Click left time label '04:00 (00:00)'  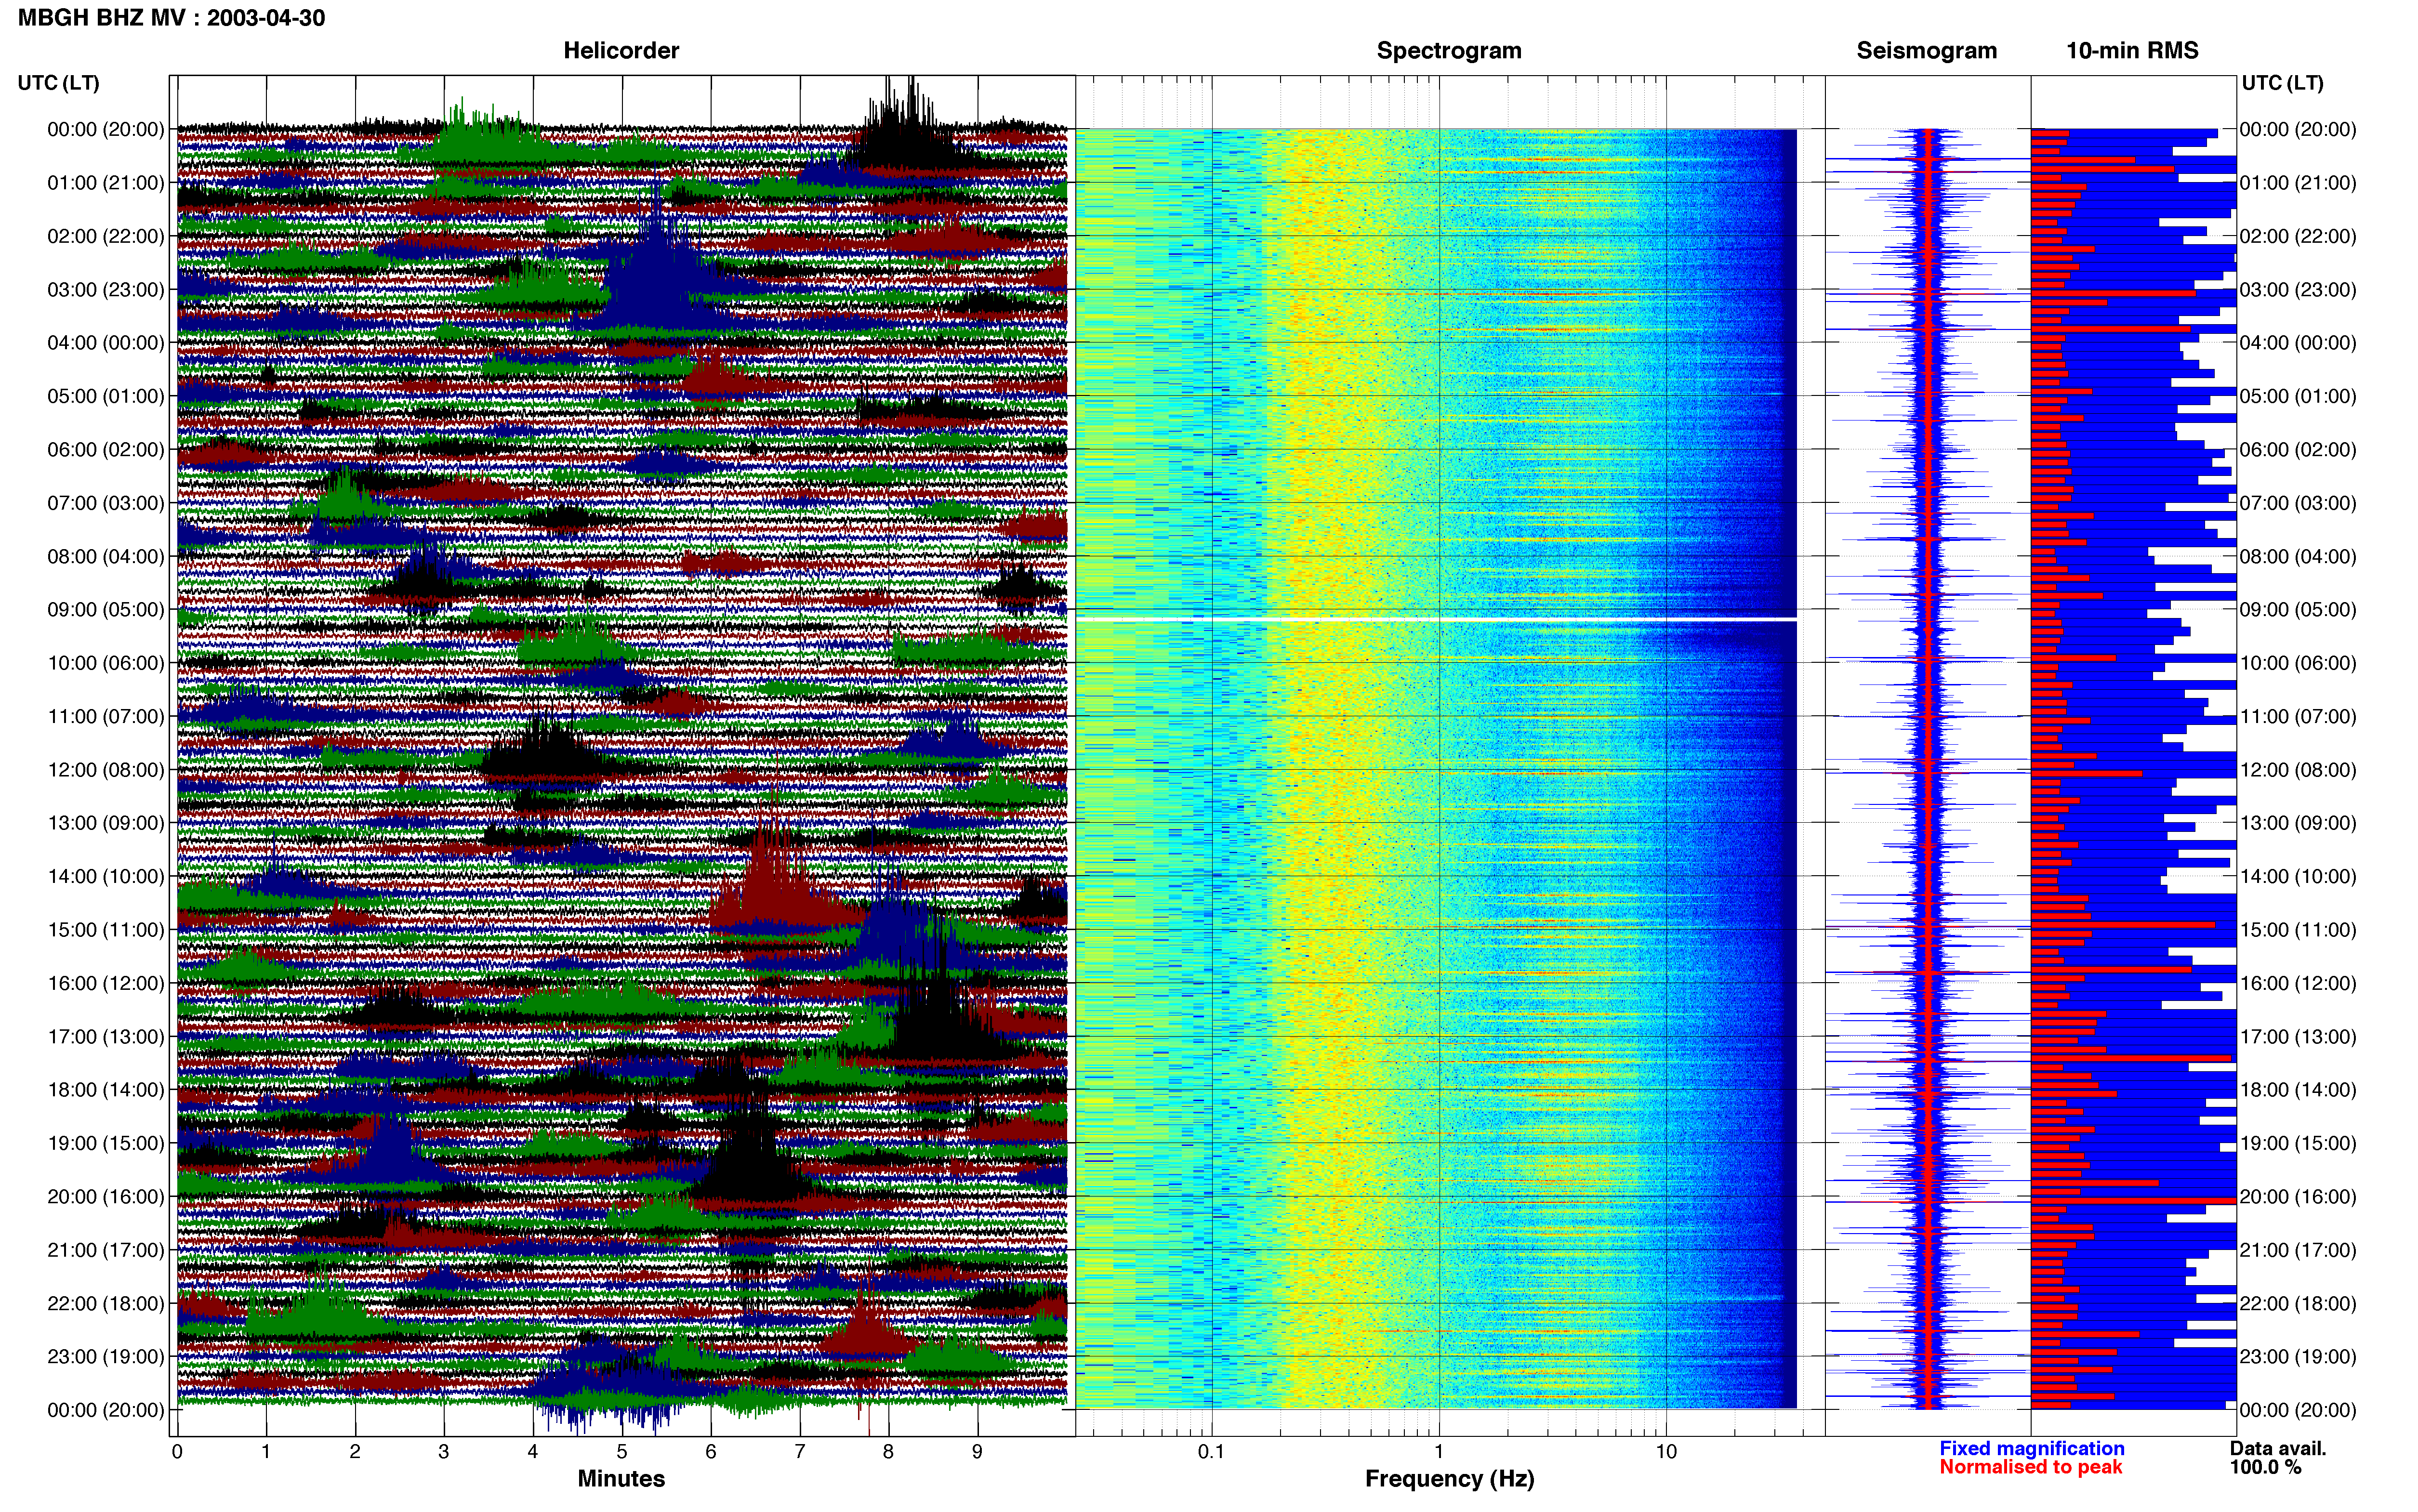click(106, 343)
